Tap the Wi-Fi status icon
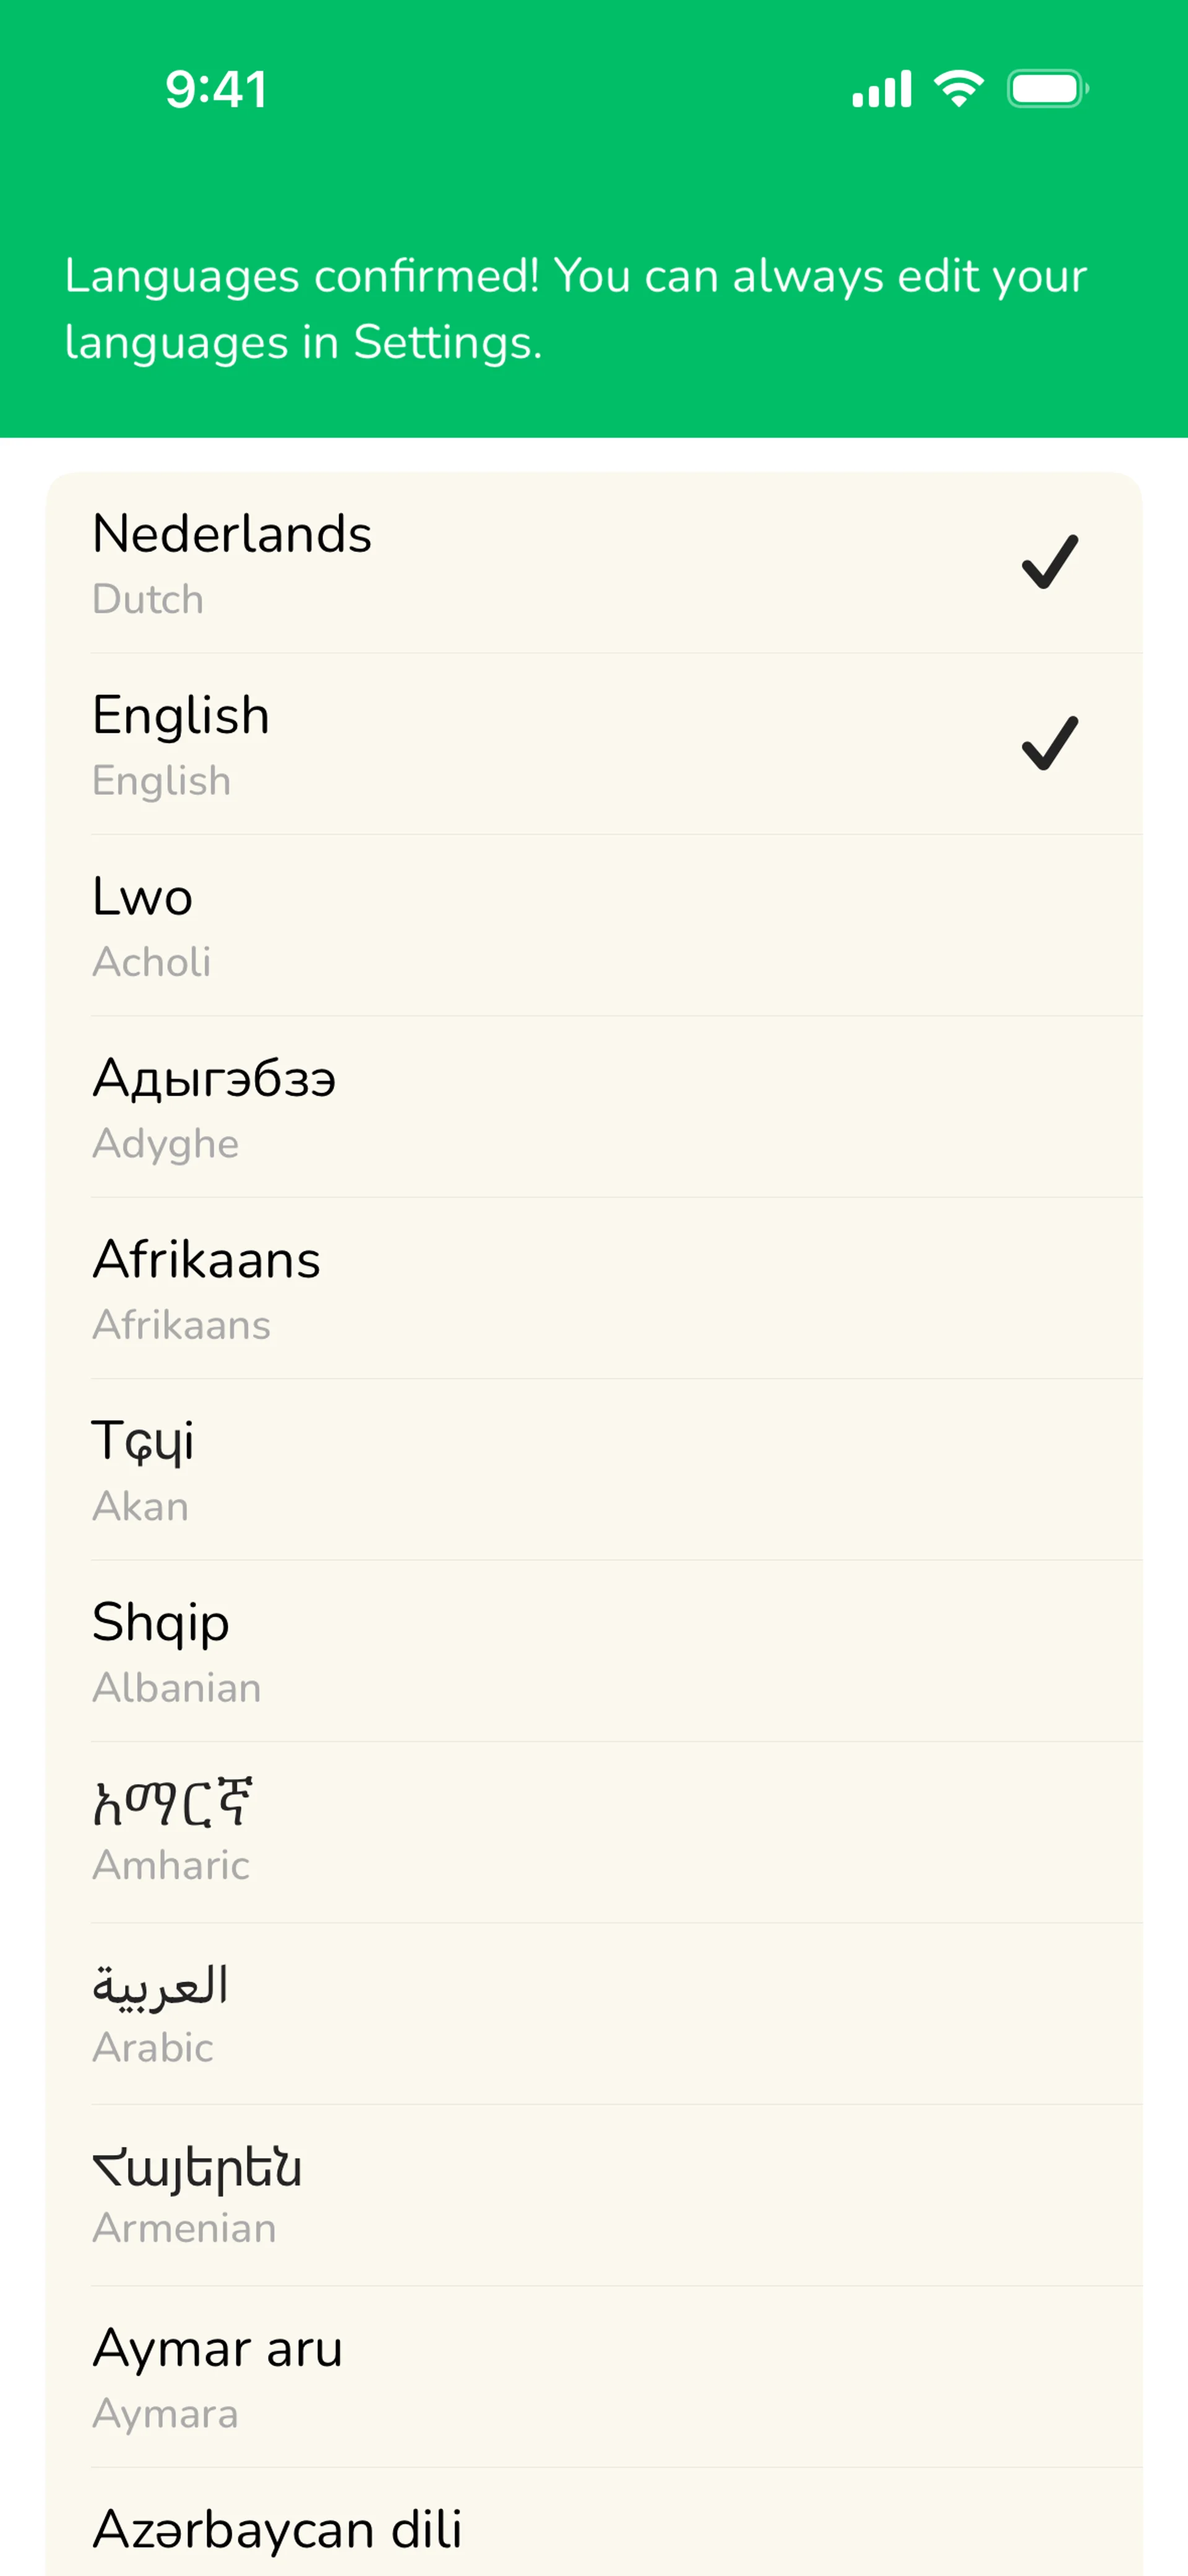Viewport: 1188px width, 2576px height. 958,89
